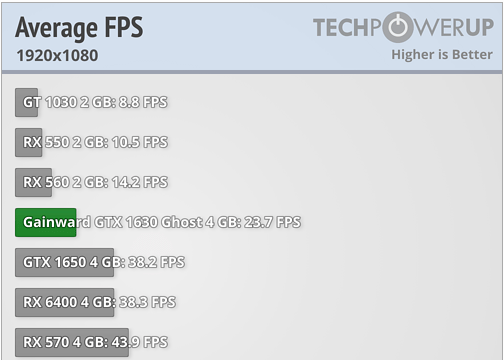Select the GTX 1650 4 GB bar
This screenshot has width=504, height=360.
(64, 262)
